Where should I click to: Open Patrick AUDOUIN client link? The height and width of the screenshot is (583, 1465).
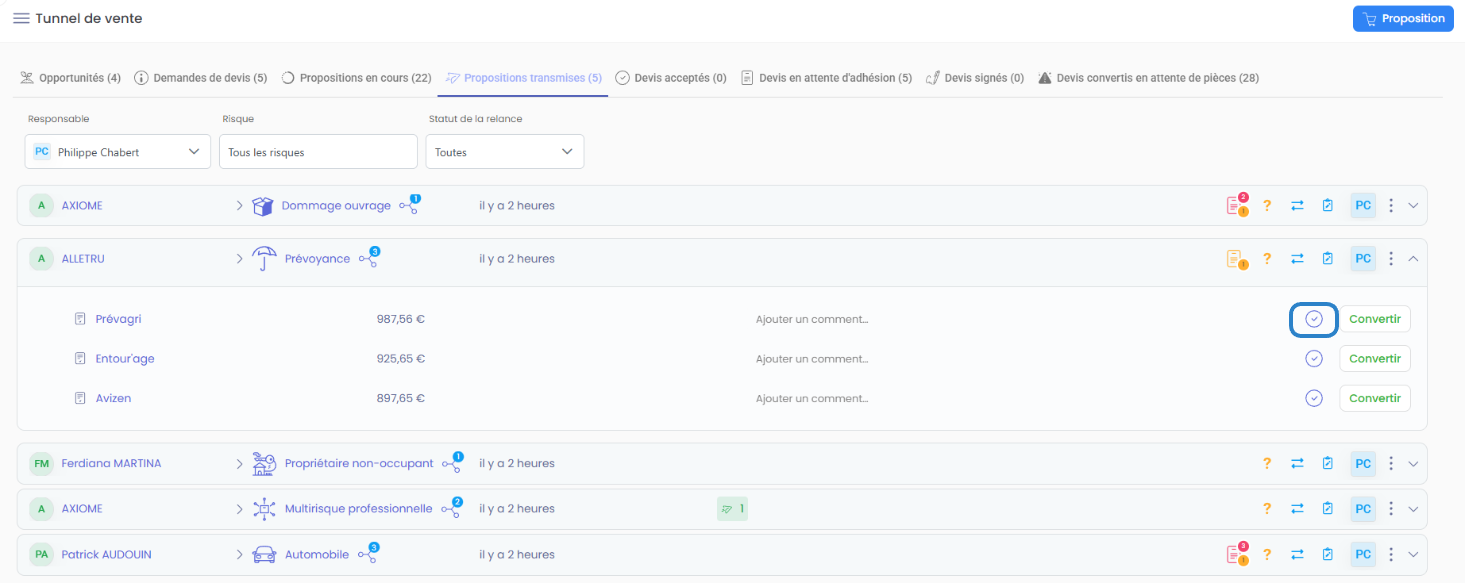106,555
